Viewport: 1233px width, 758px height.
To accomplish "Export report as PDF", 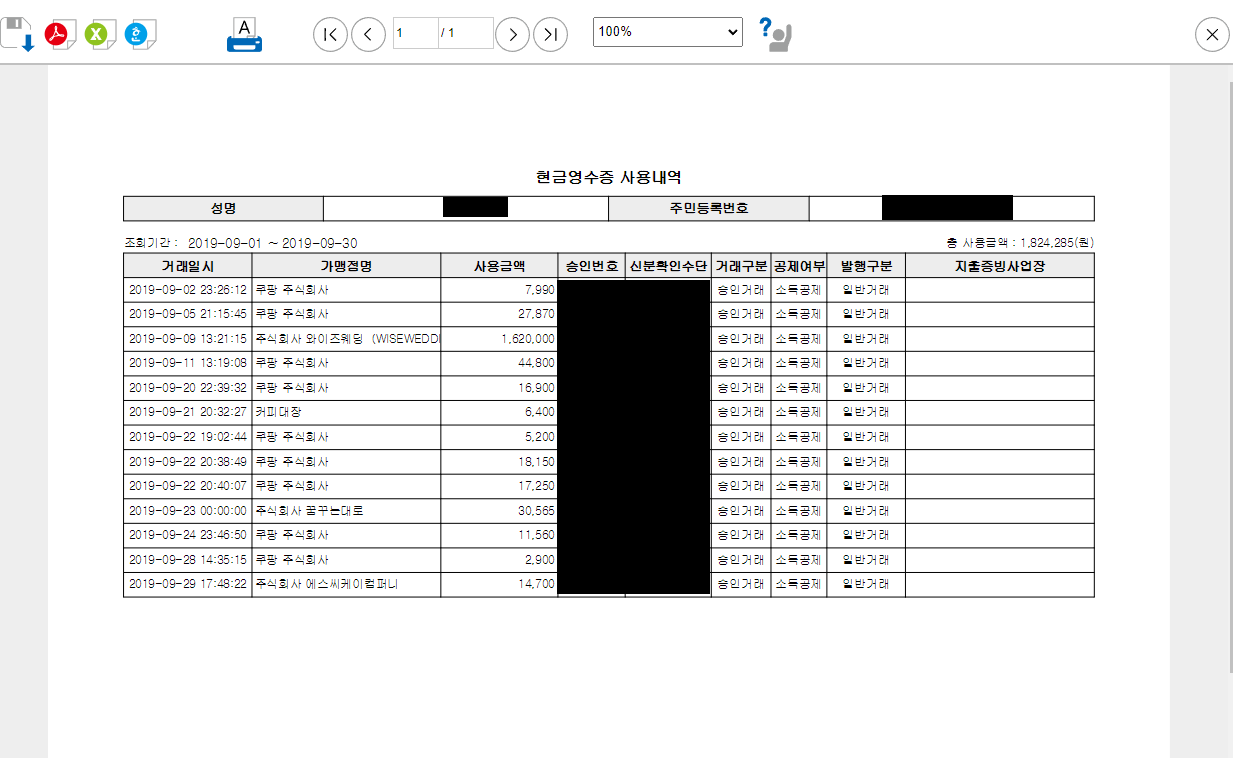I will click(x=60, y=34).
